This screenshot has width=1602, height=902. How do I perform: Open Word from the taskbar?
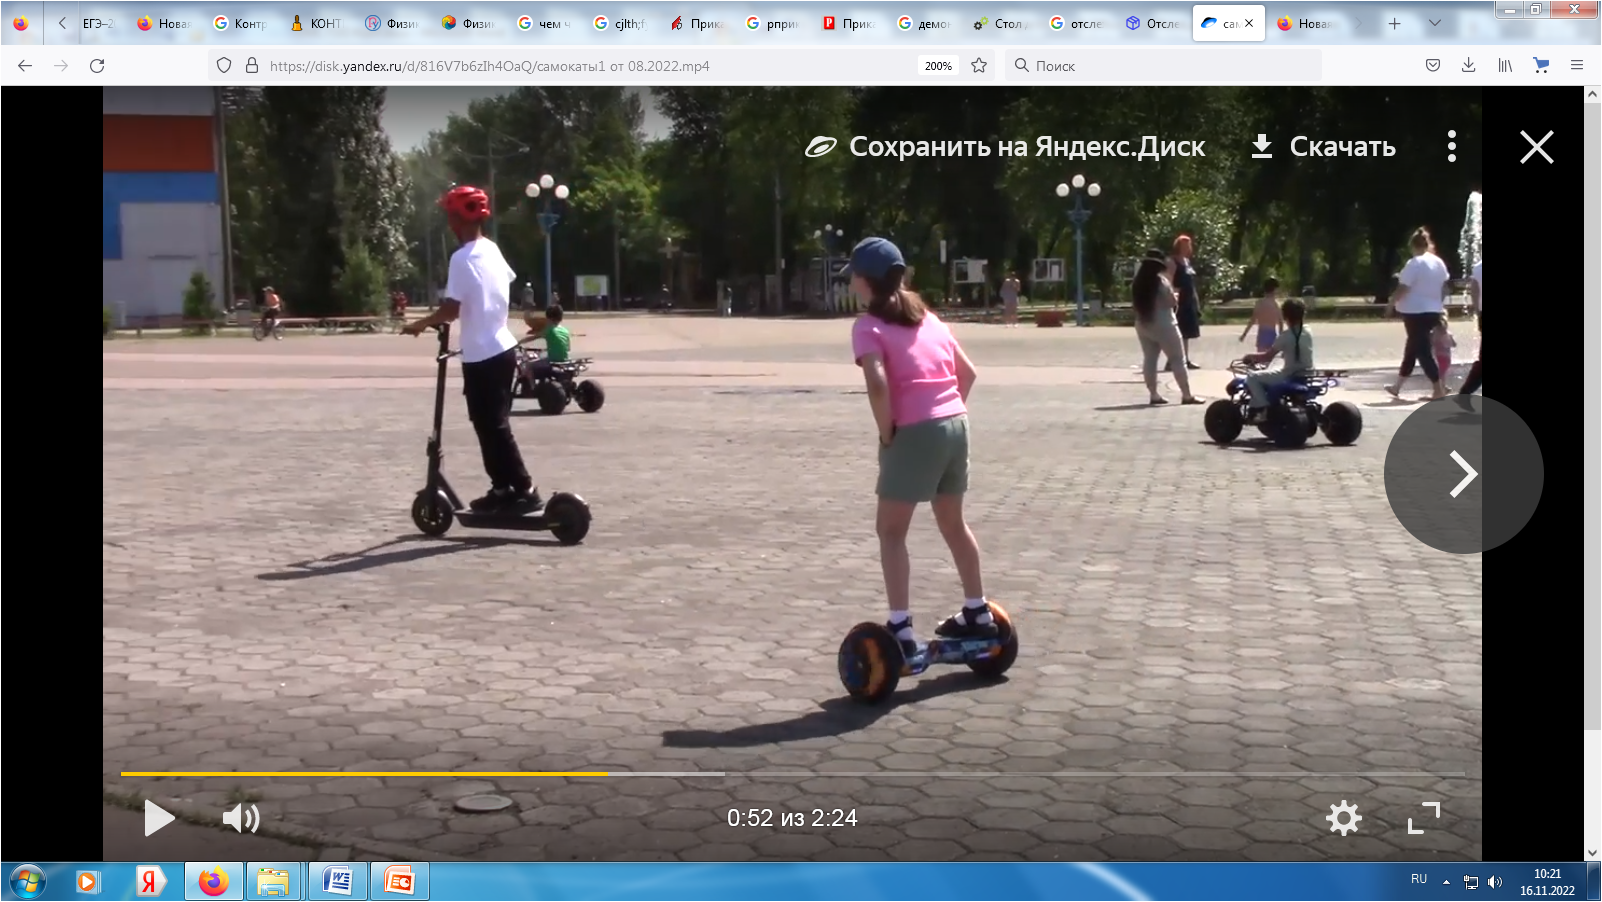click(x=338, y=881)
